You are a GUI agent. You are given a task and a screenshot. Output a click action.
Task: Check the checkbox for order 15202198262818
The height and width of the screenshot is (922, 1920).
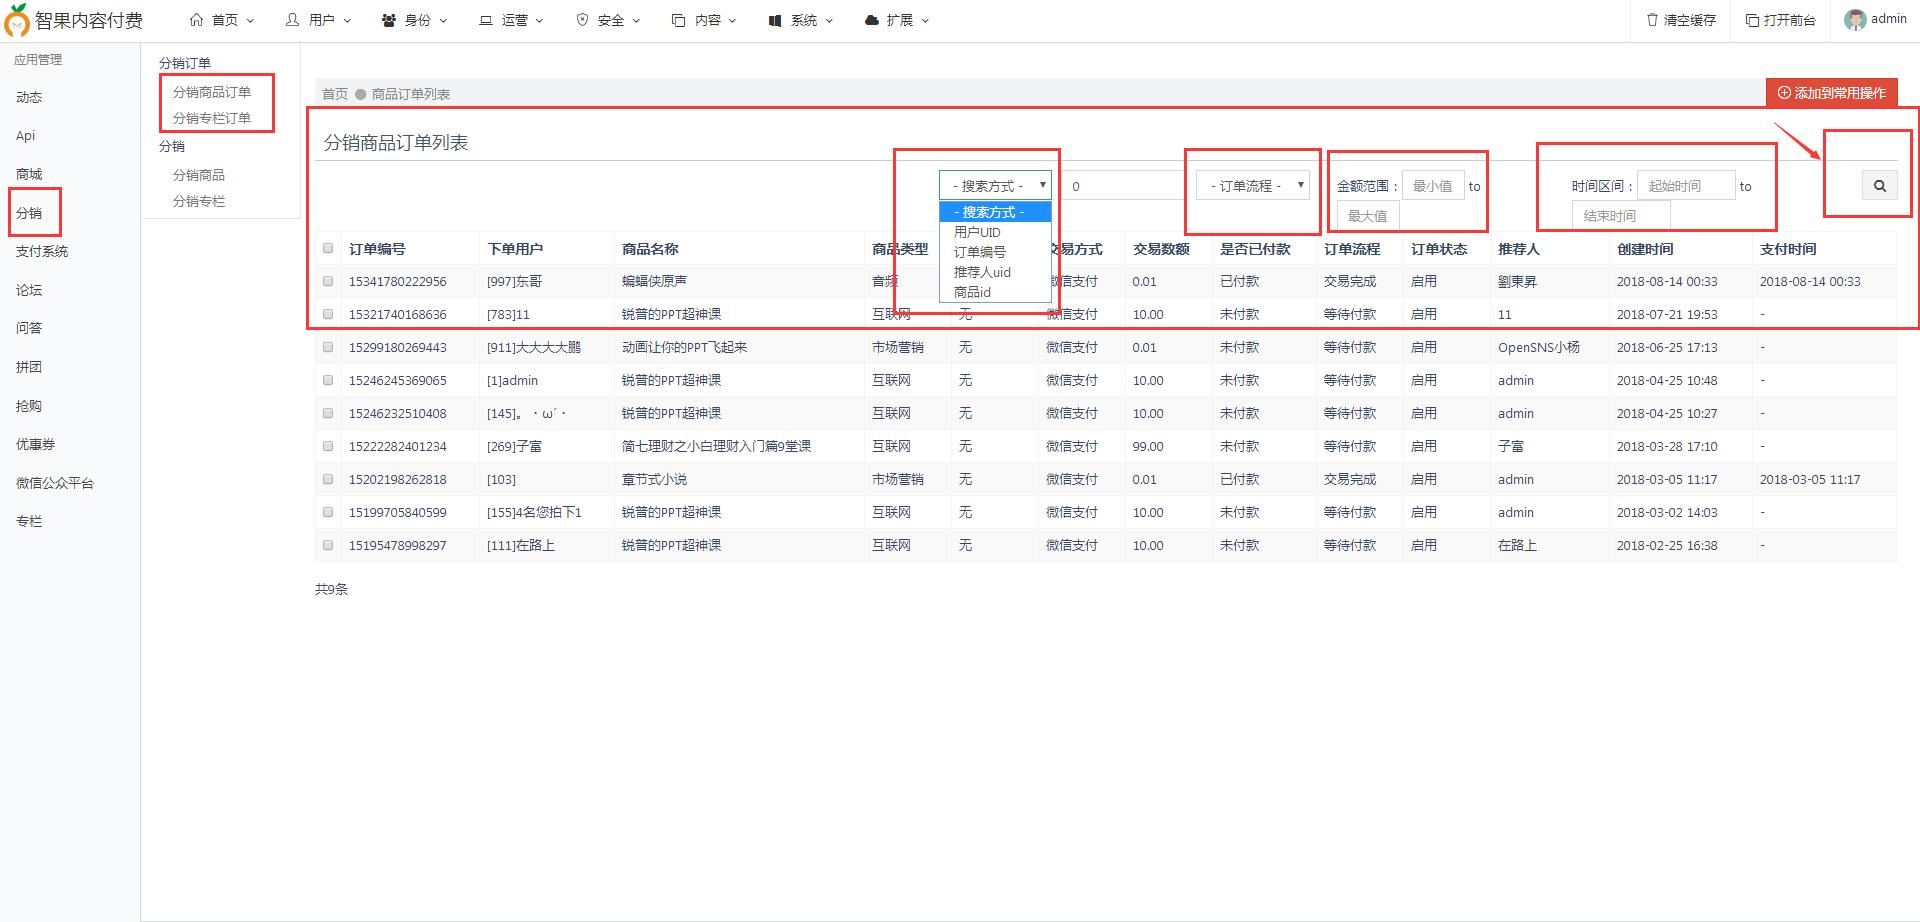[328, 479]
